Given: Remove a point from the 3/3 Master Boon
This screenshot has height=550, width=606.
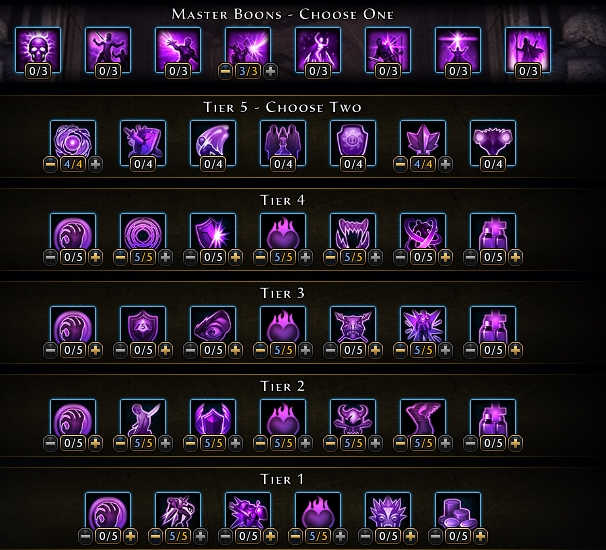Looking at the screenshot, I should tap(225, 72).
